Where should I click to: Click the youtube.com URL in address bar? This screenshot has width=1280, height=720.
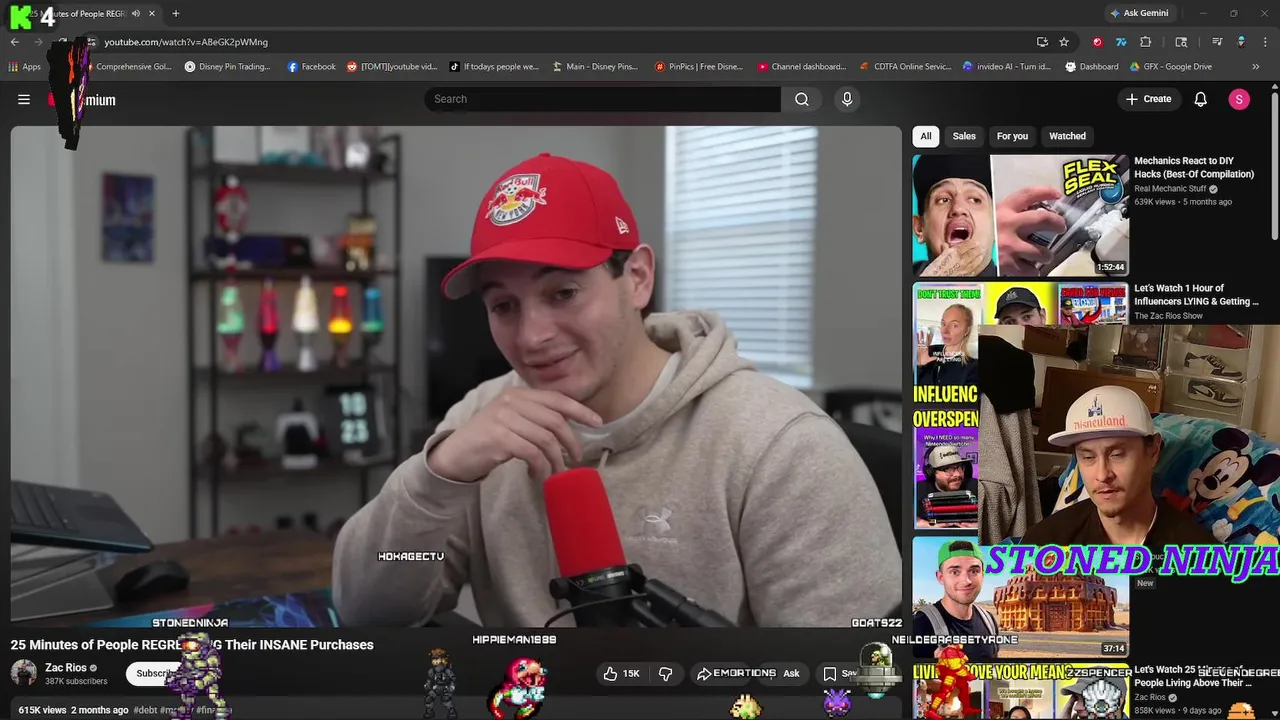[x=186, y=42]
